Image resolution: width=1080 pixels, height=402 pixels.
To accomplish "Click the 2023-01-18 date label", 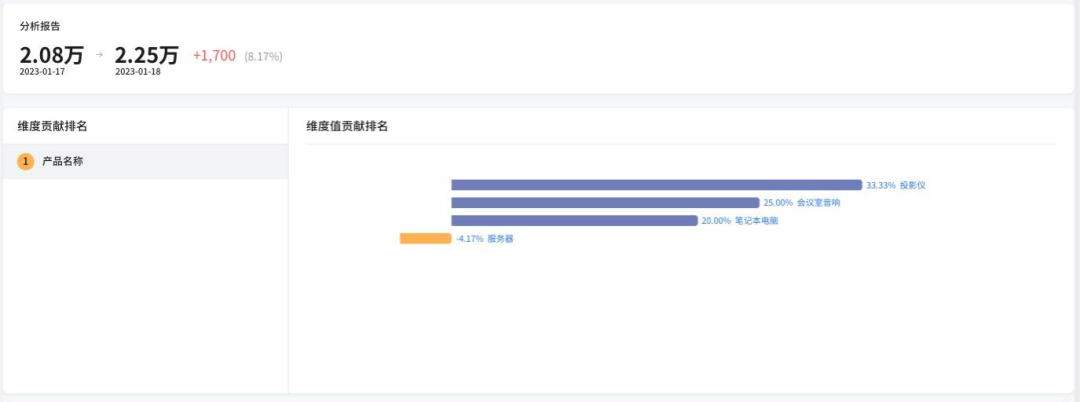I will 138,73.
